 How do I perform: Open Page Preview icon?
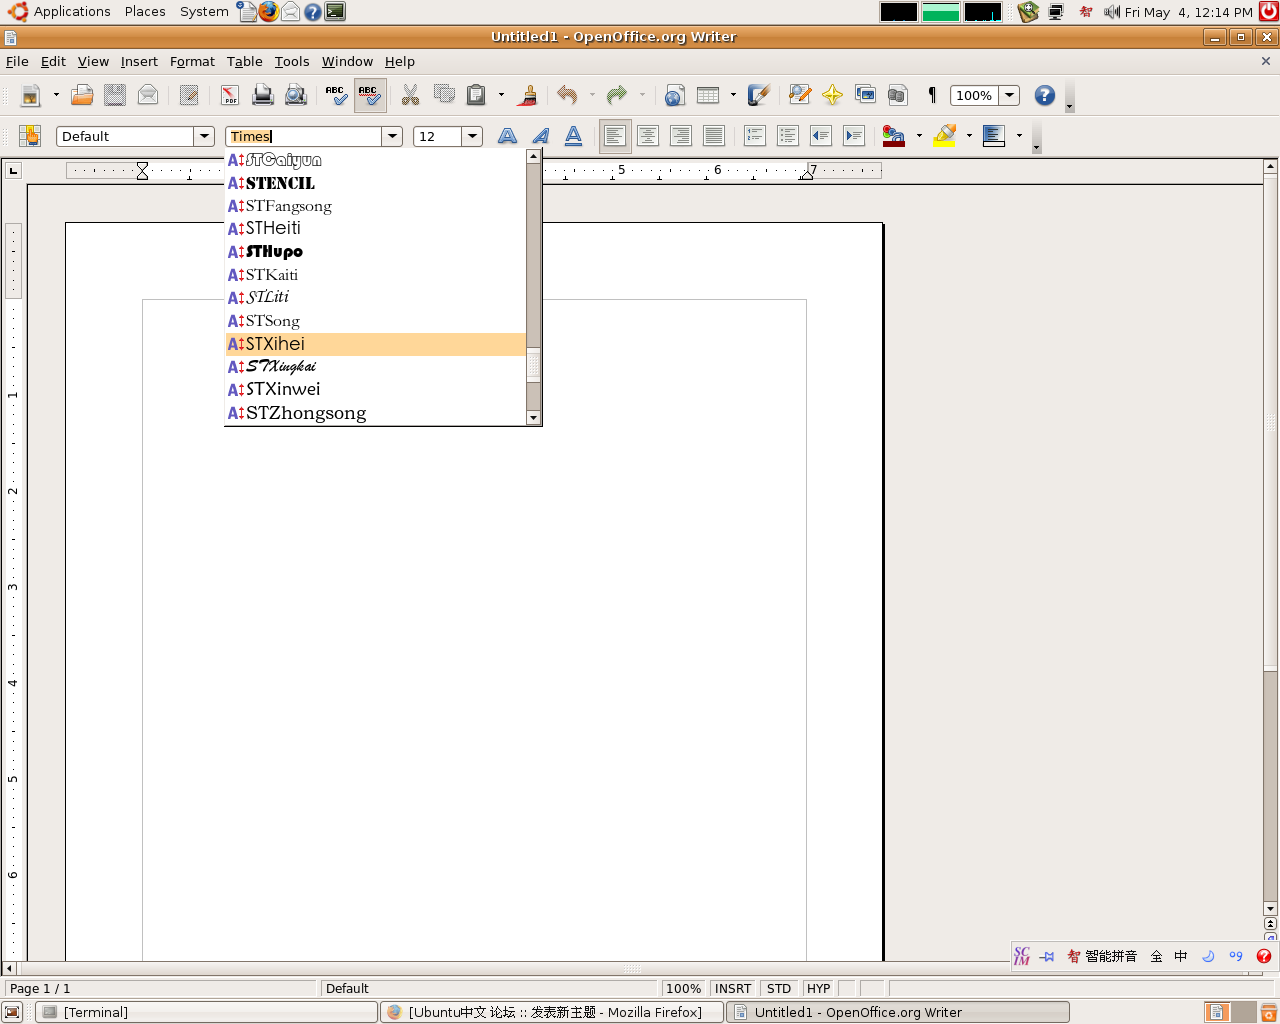pos(296,95)
